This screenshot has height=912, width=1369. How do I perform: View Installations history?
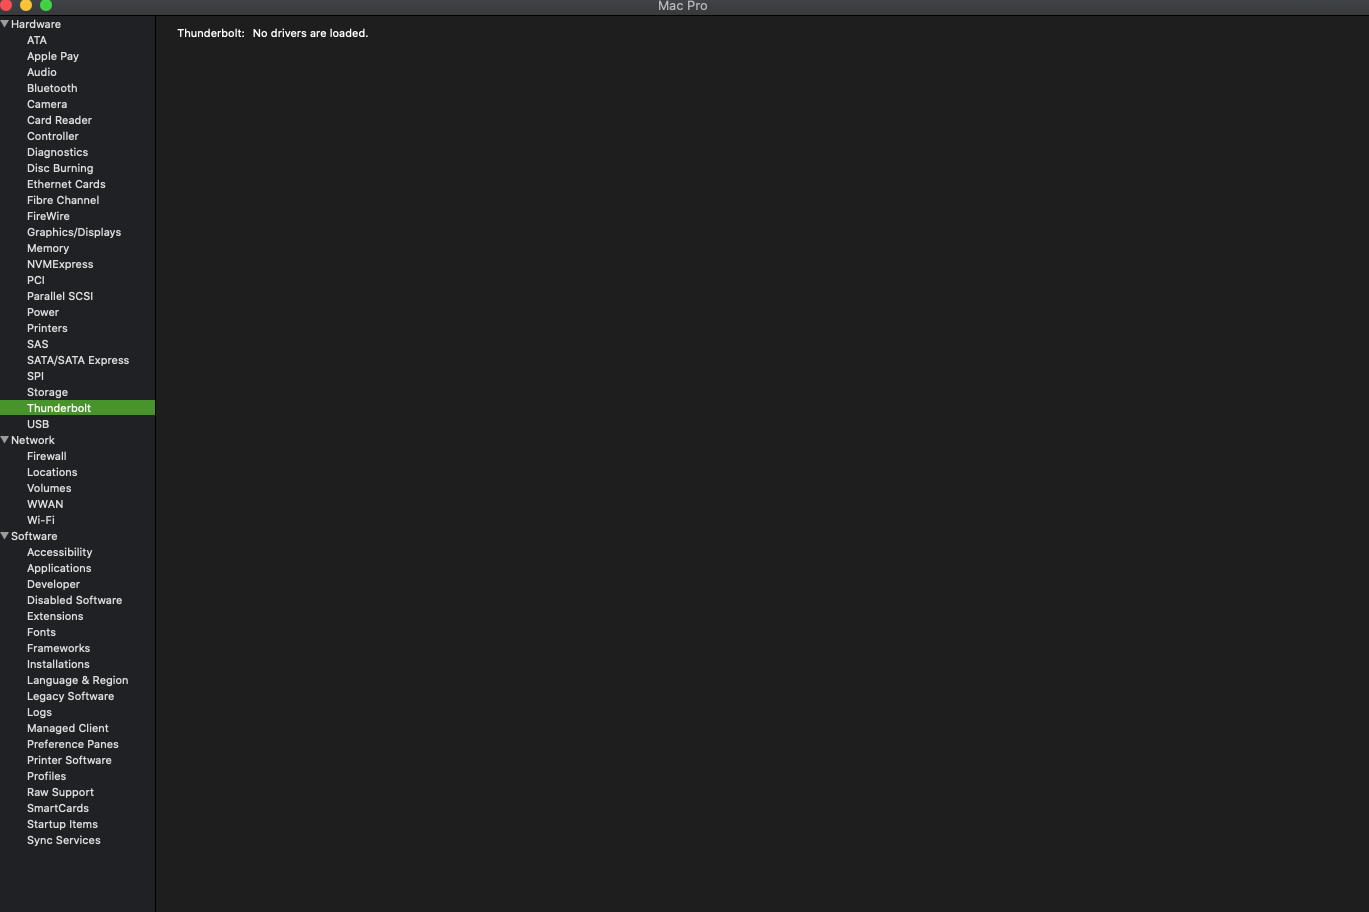58,664
